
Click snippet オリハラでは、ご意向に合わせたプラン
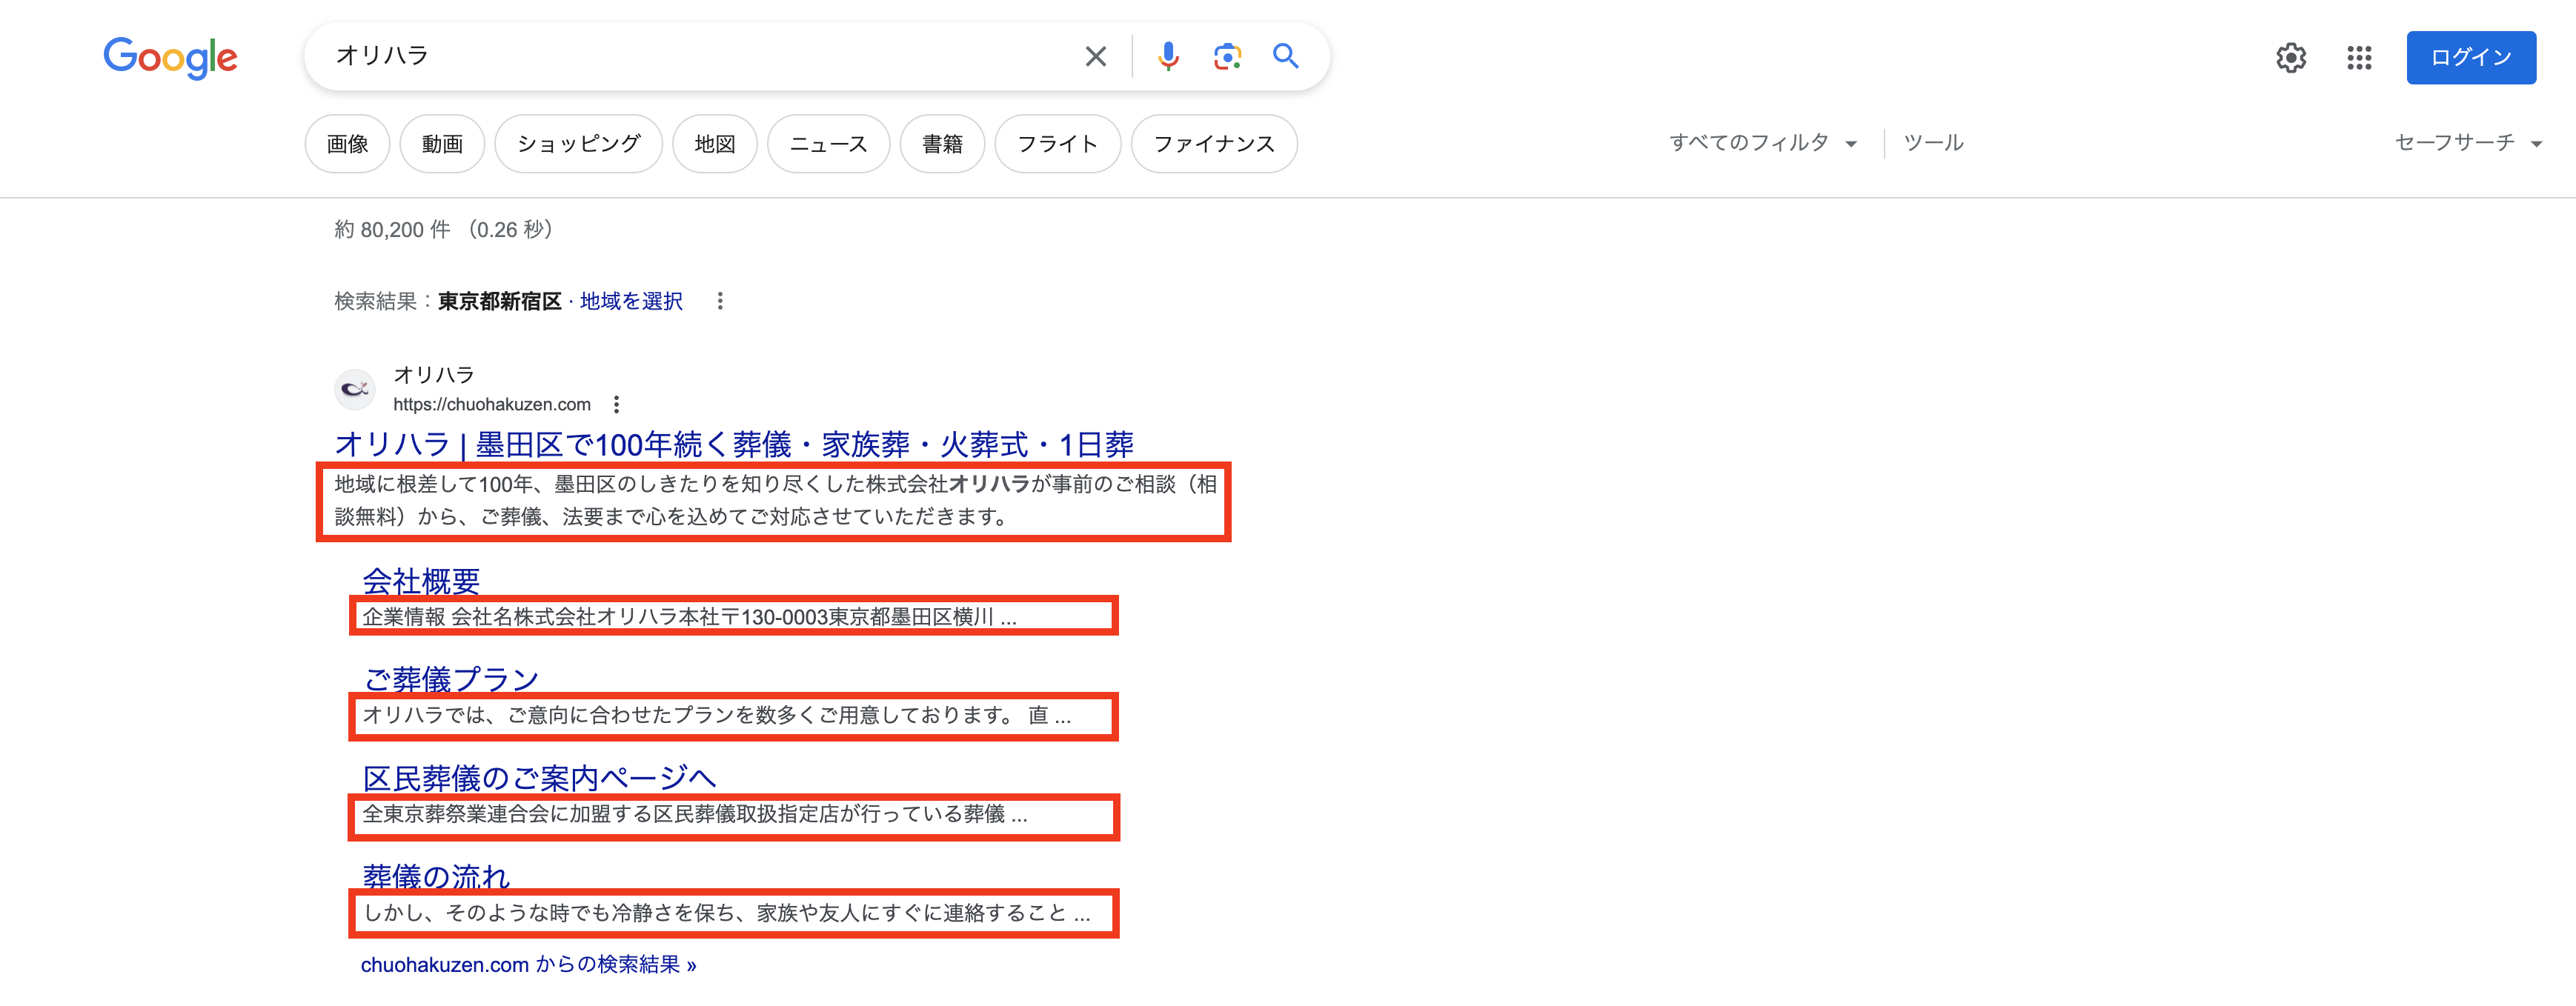point(716,715)
